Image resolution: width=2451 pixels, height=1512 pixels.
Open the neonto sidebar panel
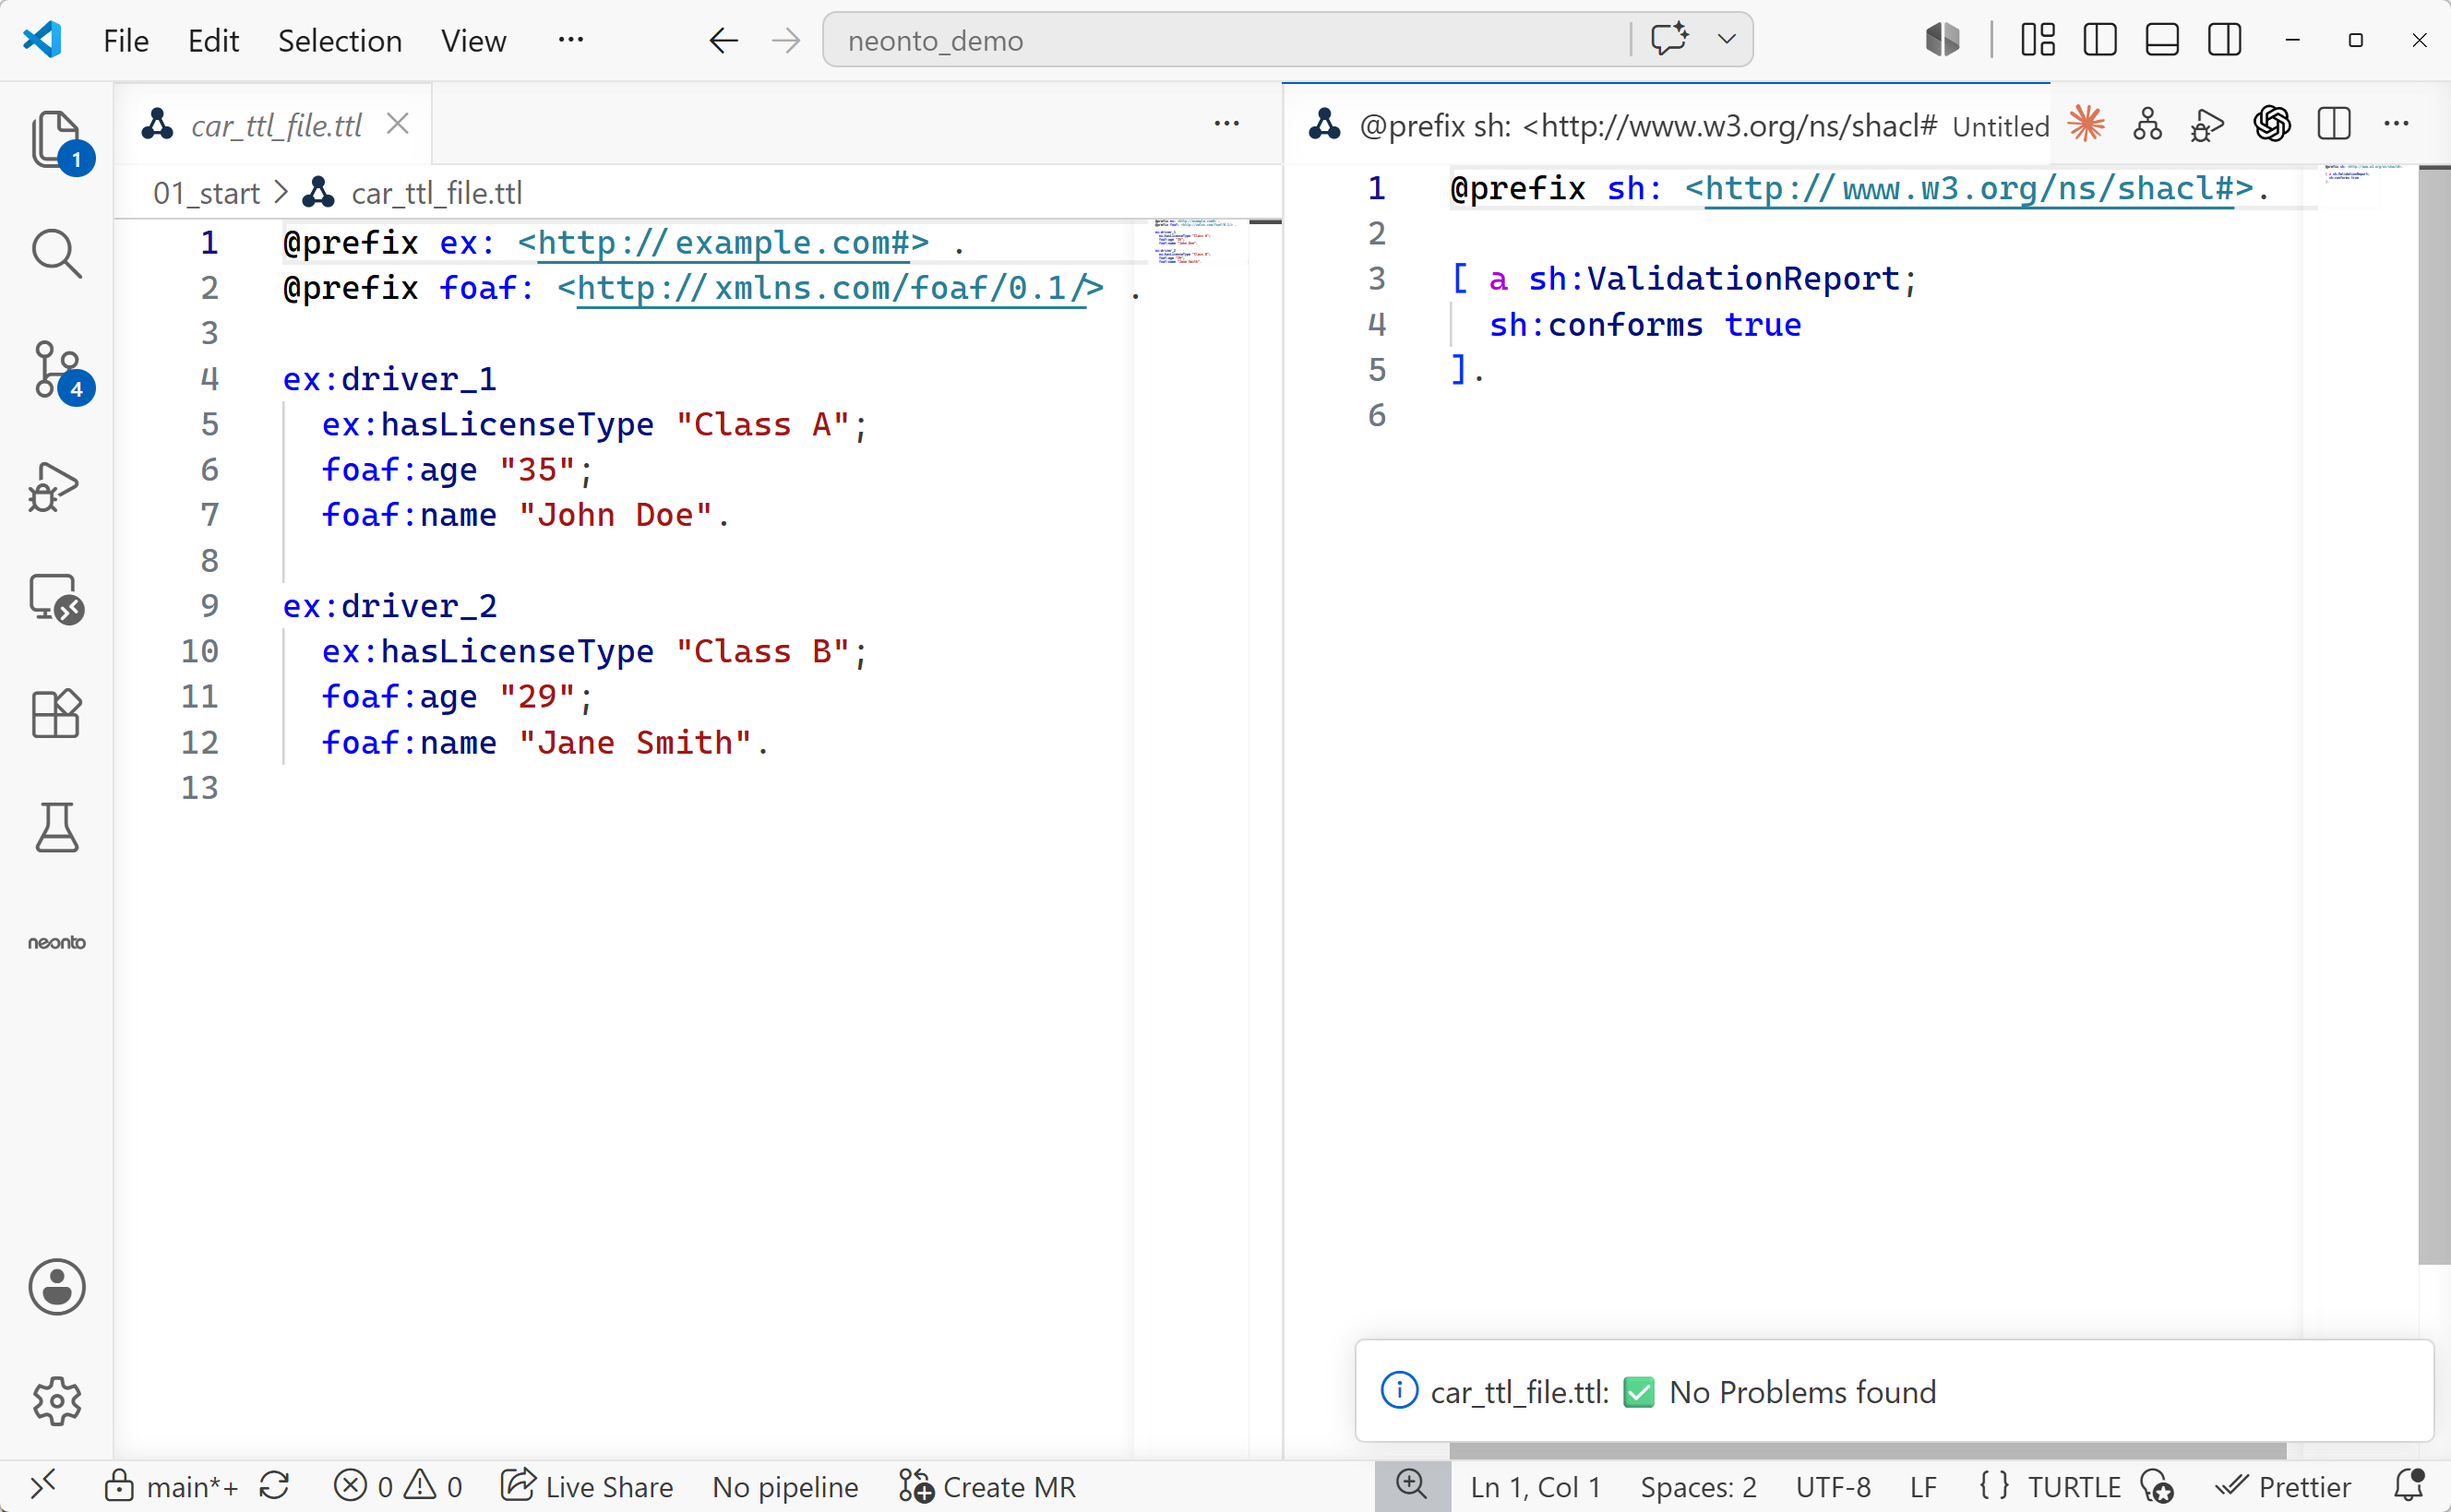tap(57, 942)
